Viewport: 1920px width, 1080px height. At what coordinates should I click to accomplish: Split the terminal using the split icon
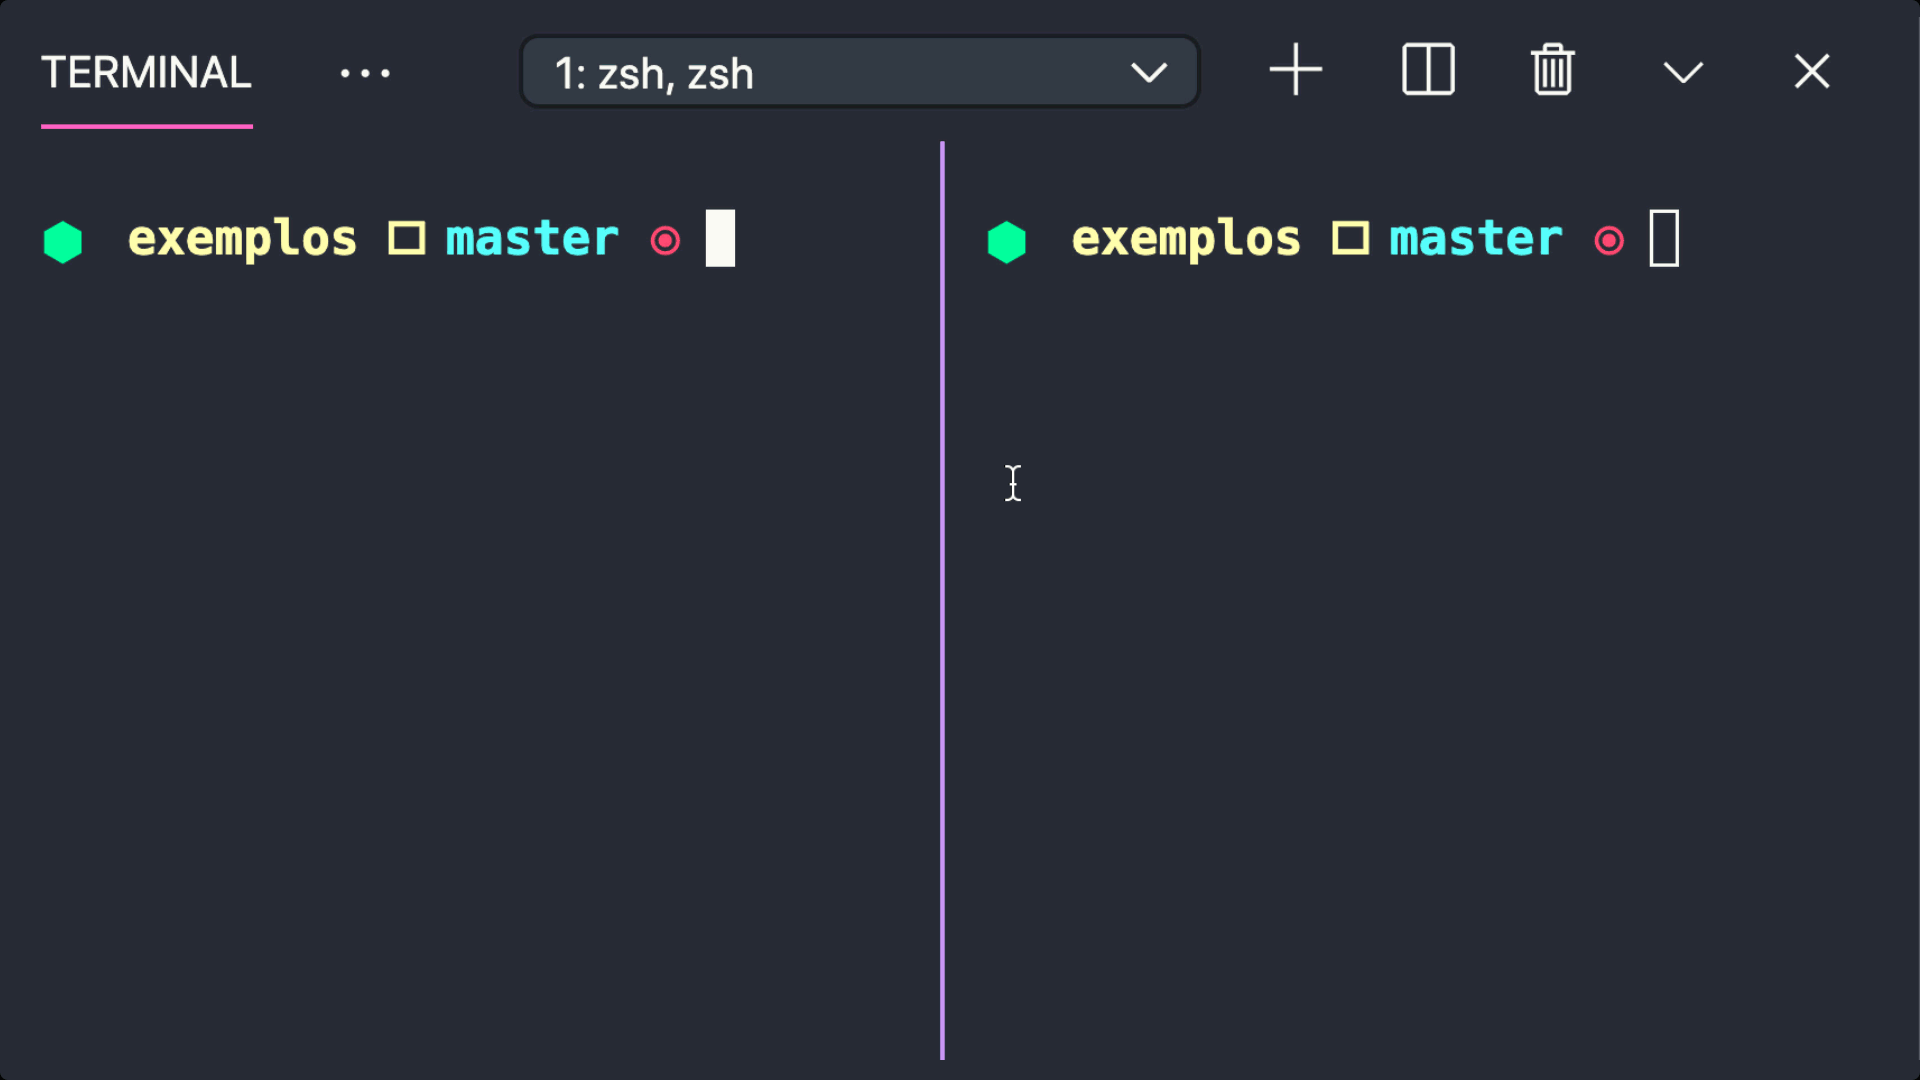(1427, 70)
